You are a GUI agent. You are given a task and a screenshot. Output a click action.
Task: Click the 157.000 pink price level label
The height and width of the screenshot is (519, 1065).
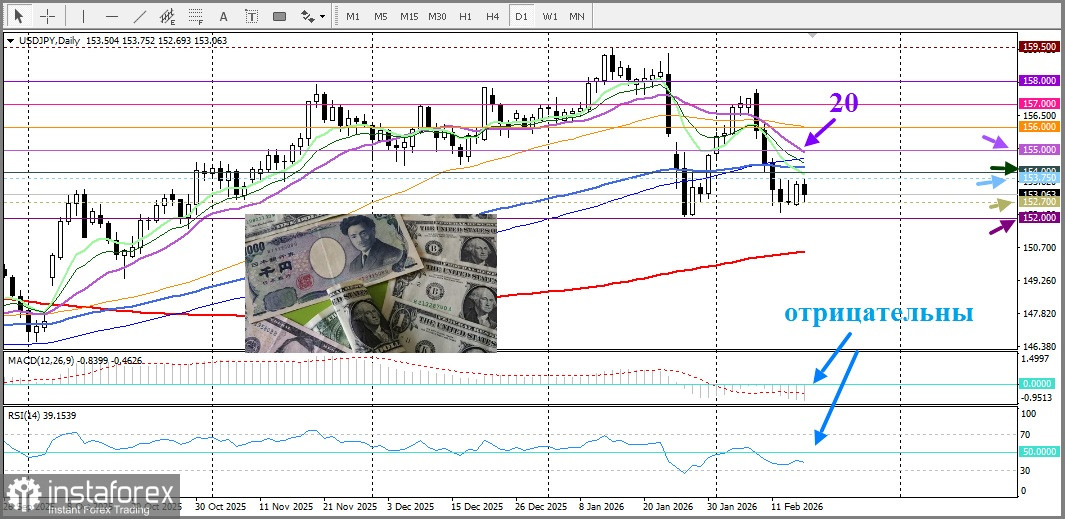[1039, 103]
